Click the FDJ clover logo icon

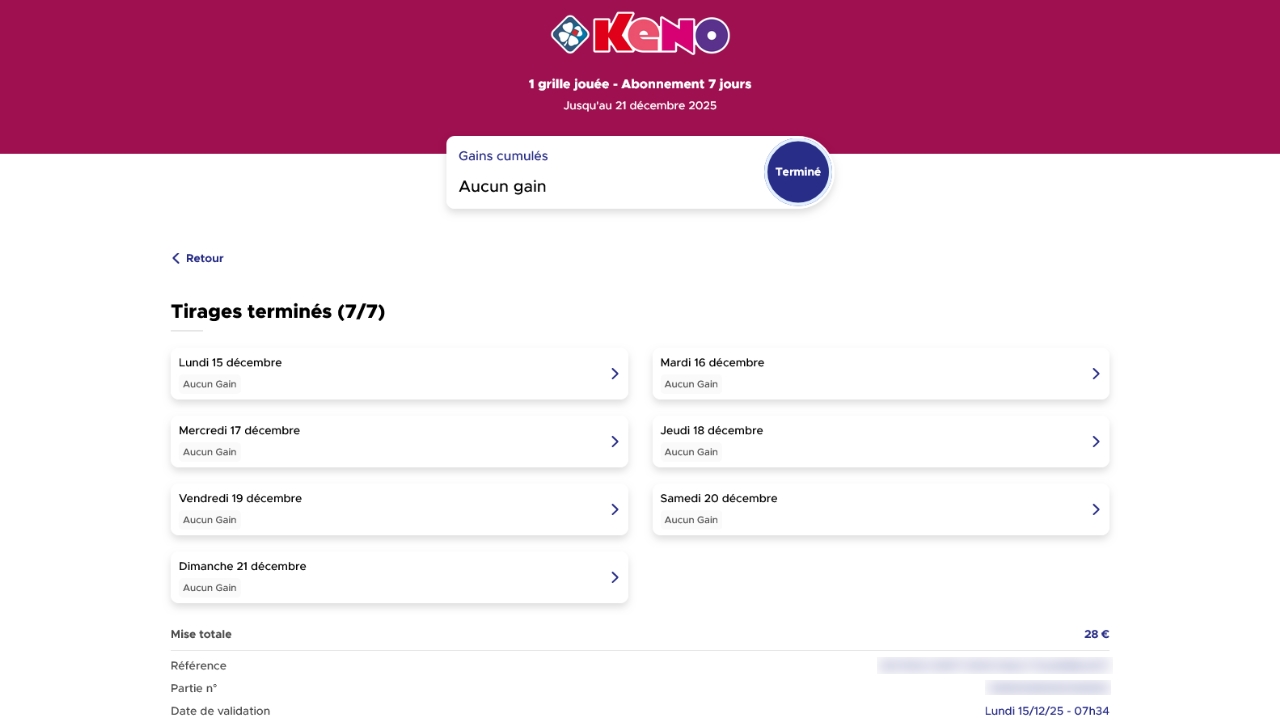click(x=570, y=34)
